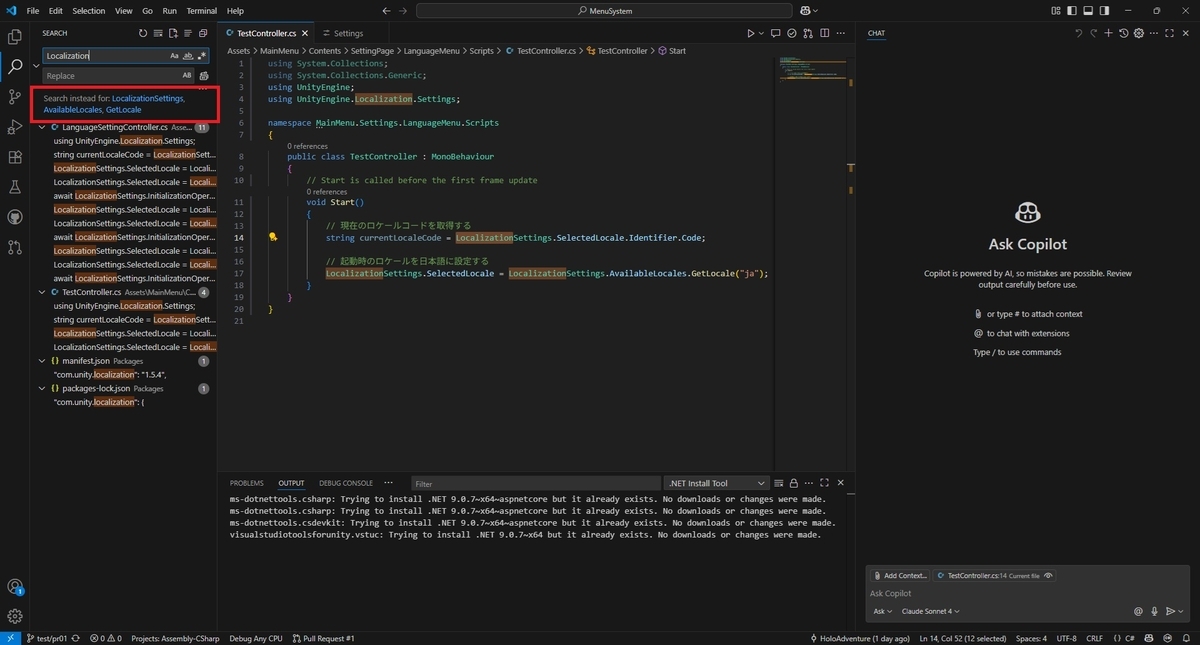Click the output Filter field
This screenshot has width=1200, height=645.
click(536, 483)
